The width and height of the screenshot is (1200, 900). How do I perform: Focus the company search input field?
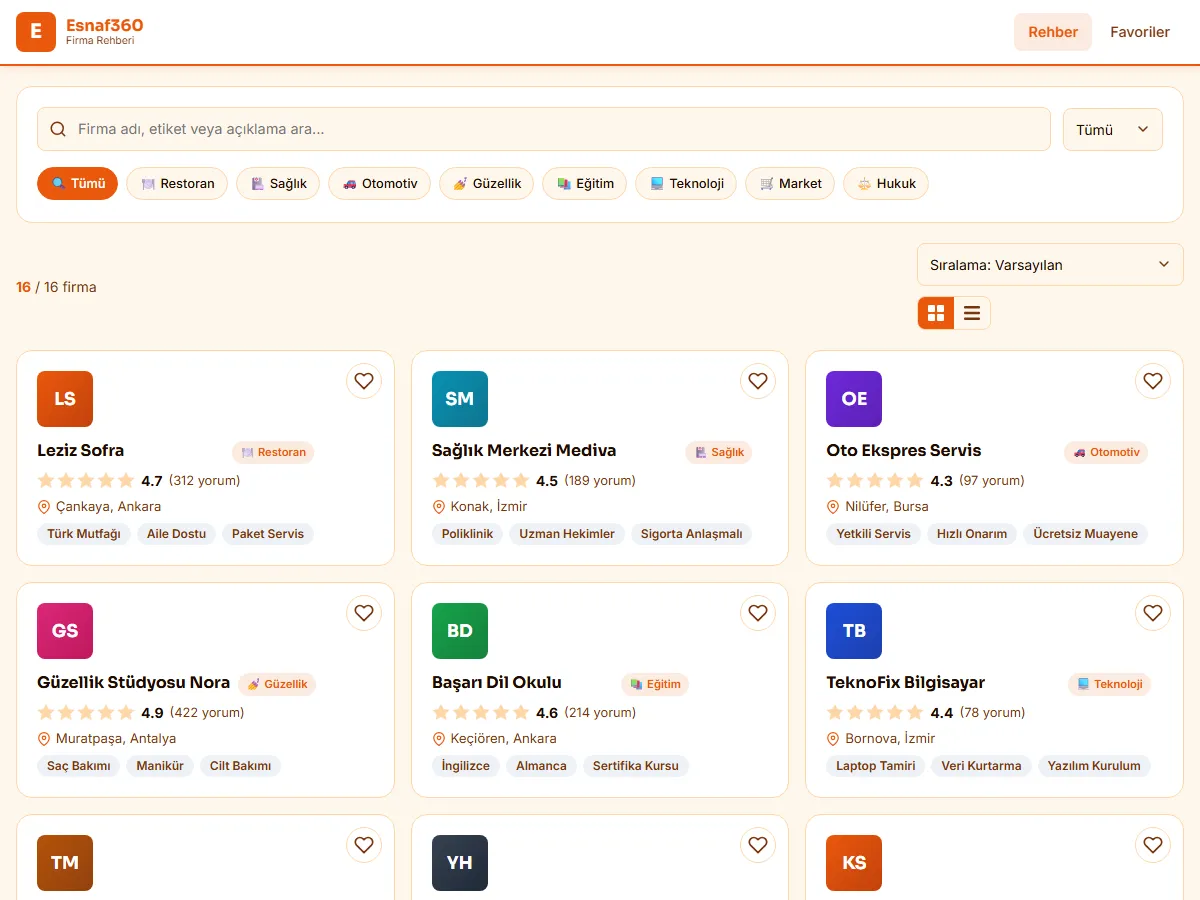coord(544,129)
